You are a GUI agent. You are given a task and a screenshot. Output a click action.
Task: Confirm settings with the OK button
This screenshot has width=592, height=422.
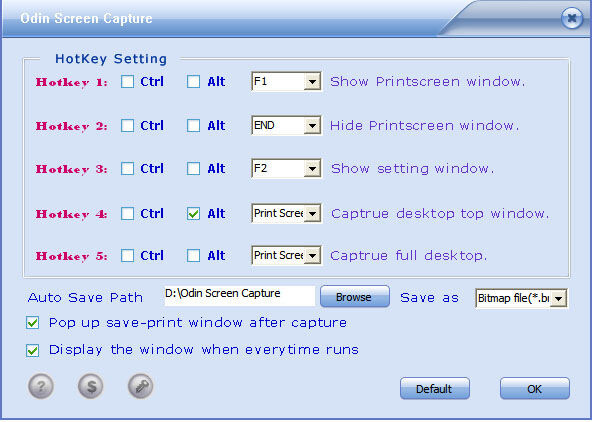click(535, 388)
